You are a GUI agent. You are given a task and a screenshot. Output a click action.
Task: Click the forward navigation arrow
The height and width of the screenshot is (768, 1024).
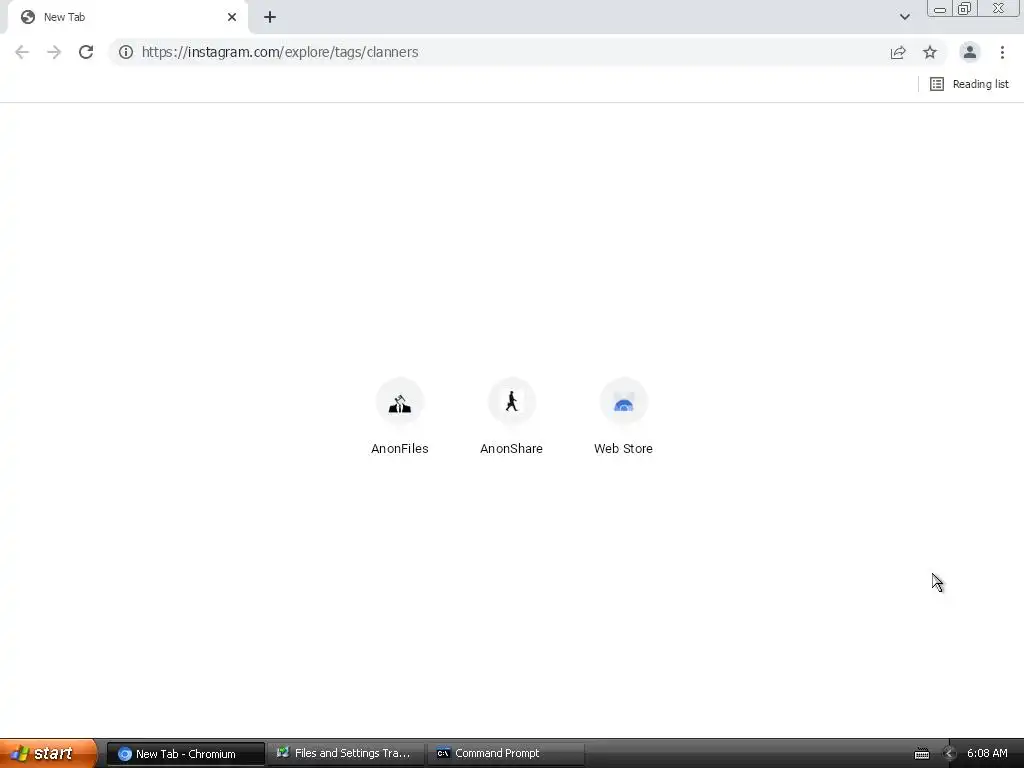(54, 52)
